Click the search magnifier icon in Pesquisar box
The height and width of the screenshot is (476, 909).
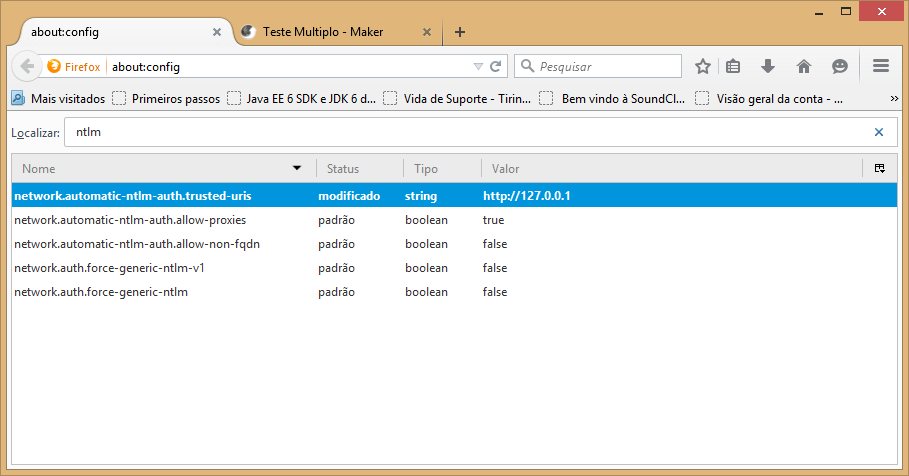click(527, 66)
